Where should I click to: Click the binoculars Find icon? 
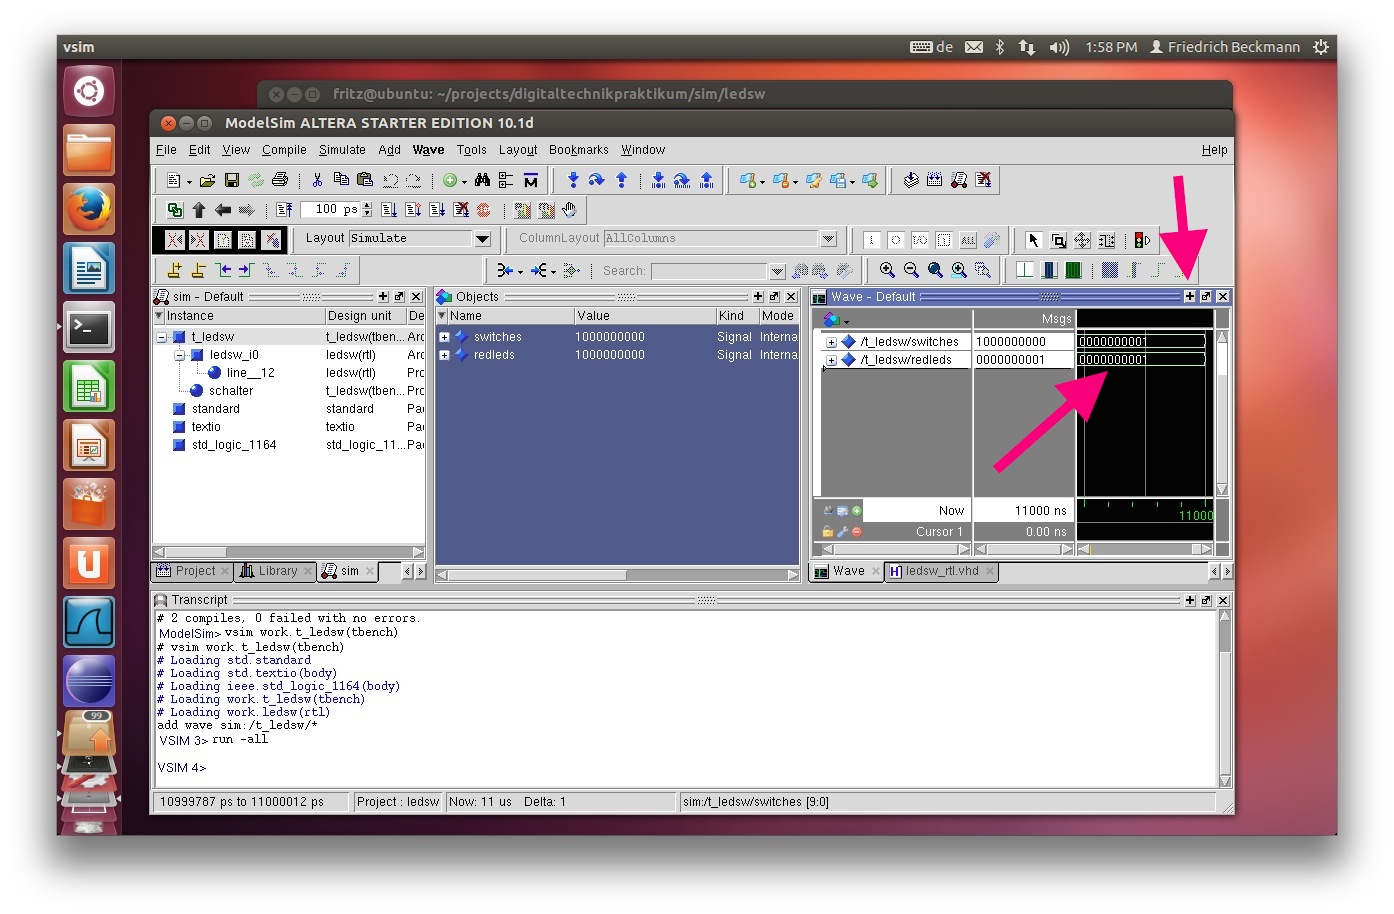click(x=482, y=180)
